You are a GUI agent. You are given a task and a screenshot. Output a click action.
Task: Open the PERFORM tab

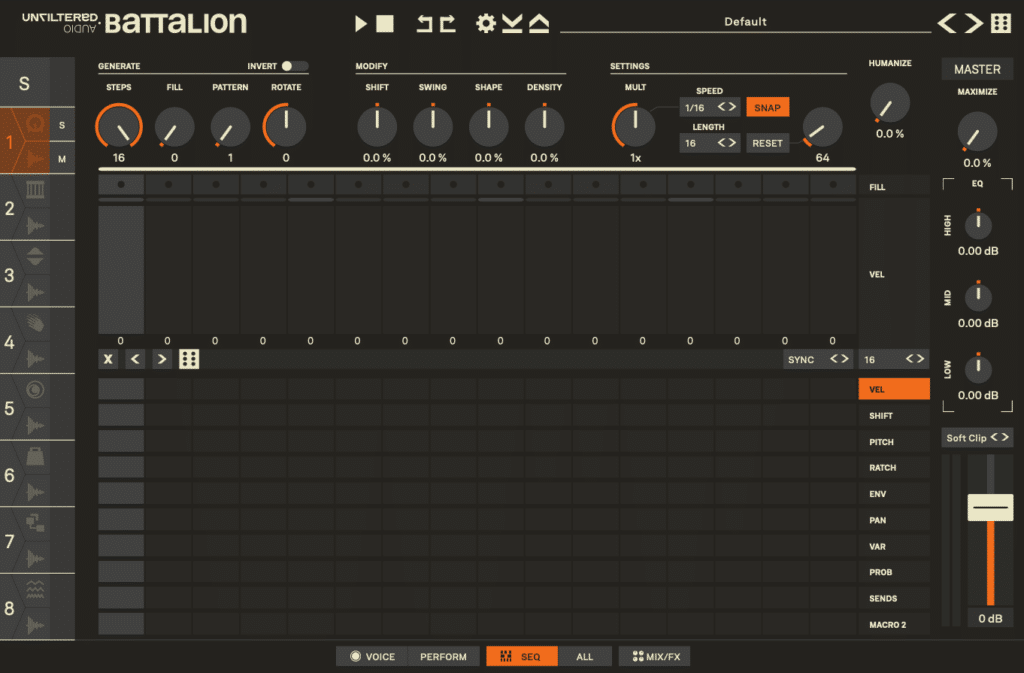[443, 657]
